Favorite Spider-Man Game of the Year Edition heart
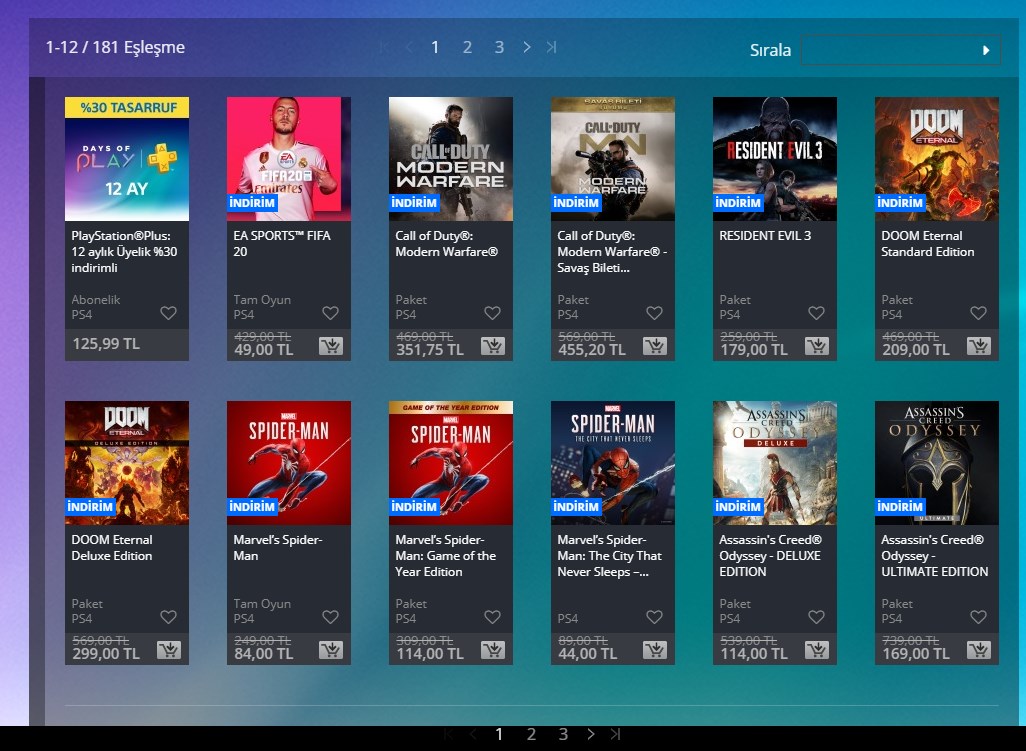This screenshot has height=751, width=1026. pos(493,617)
